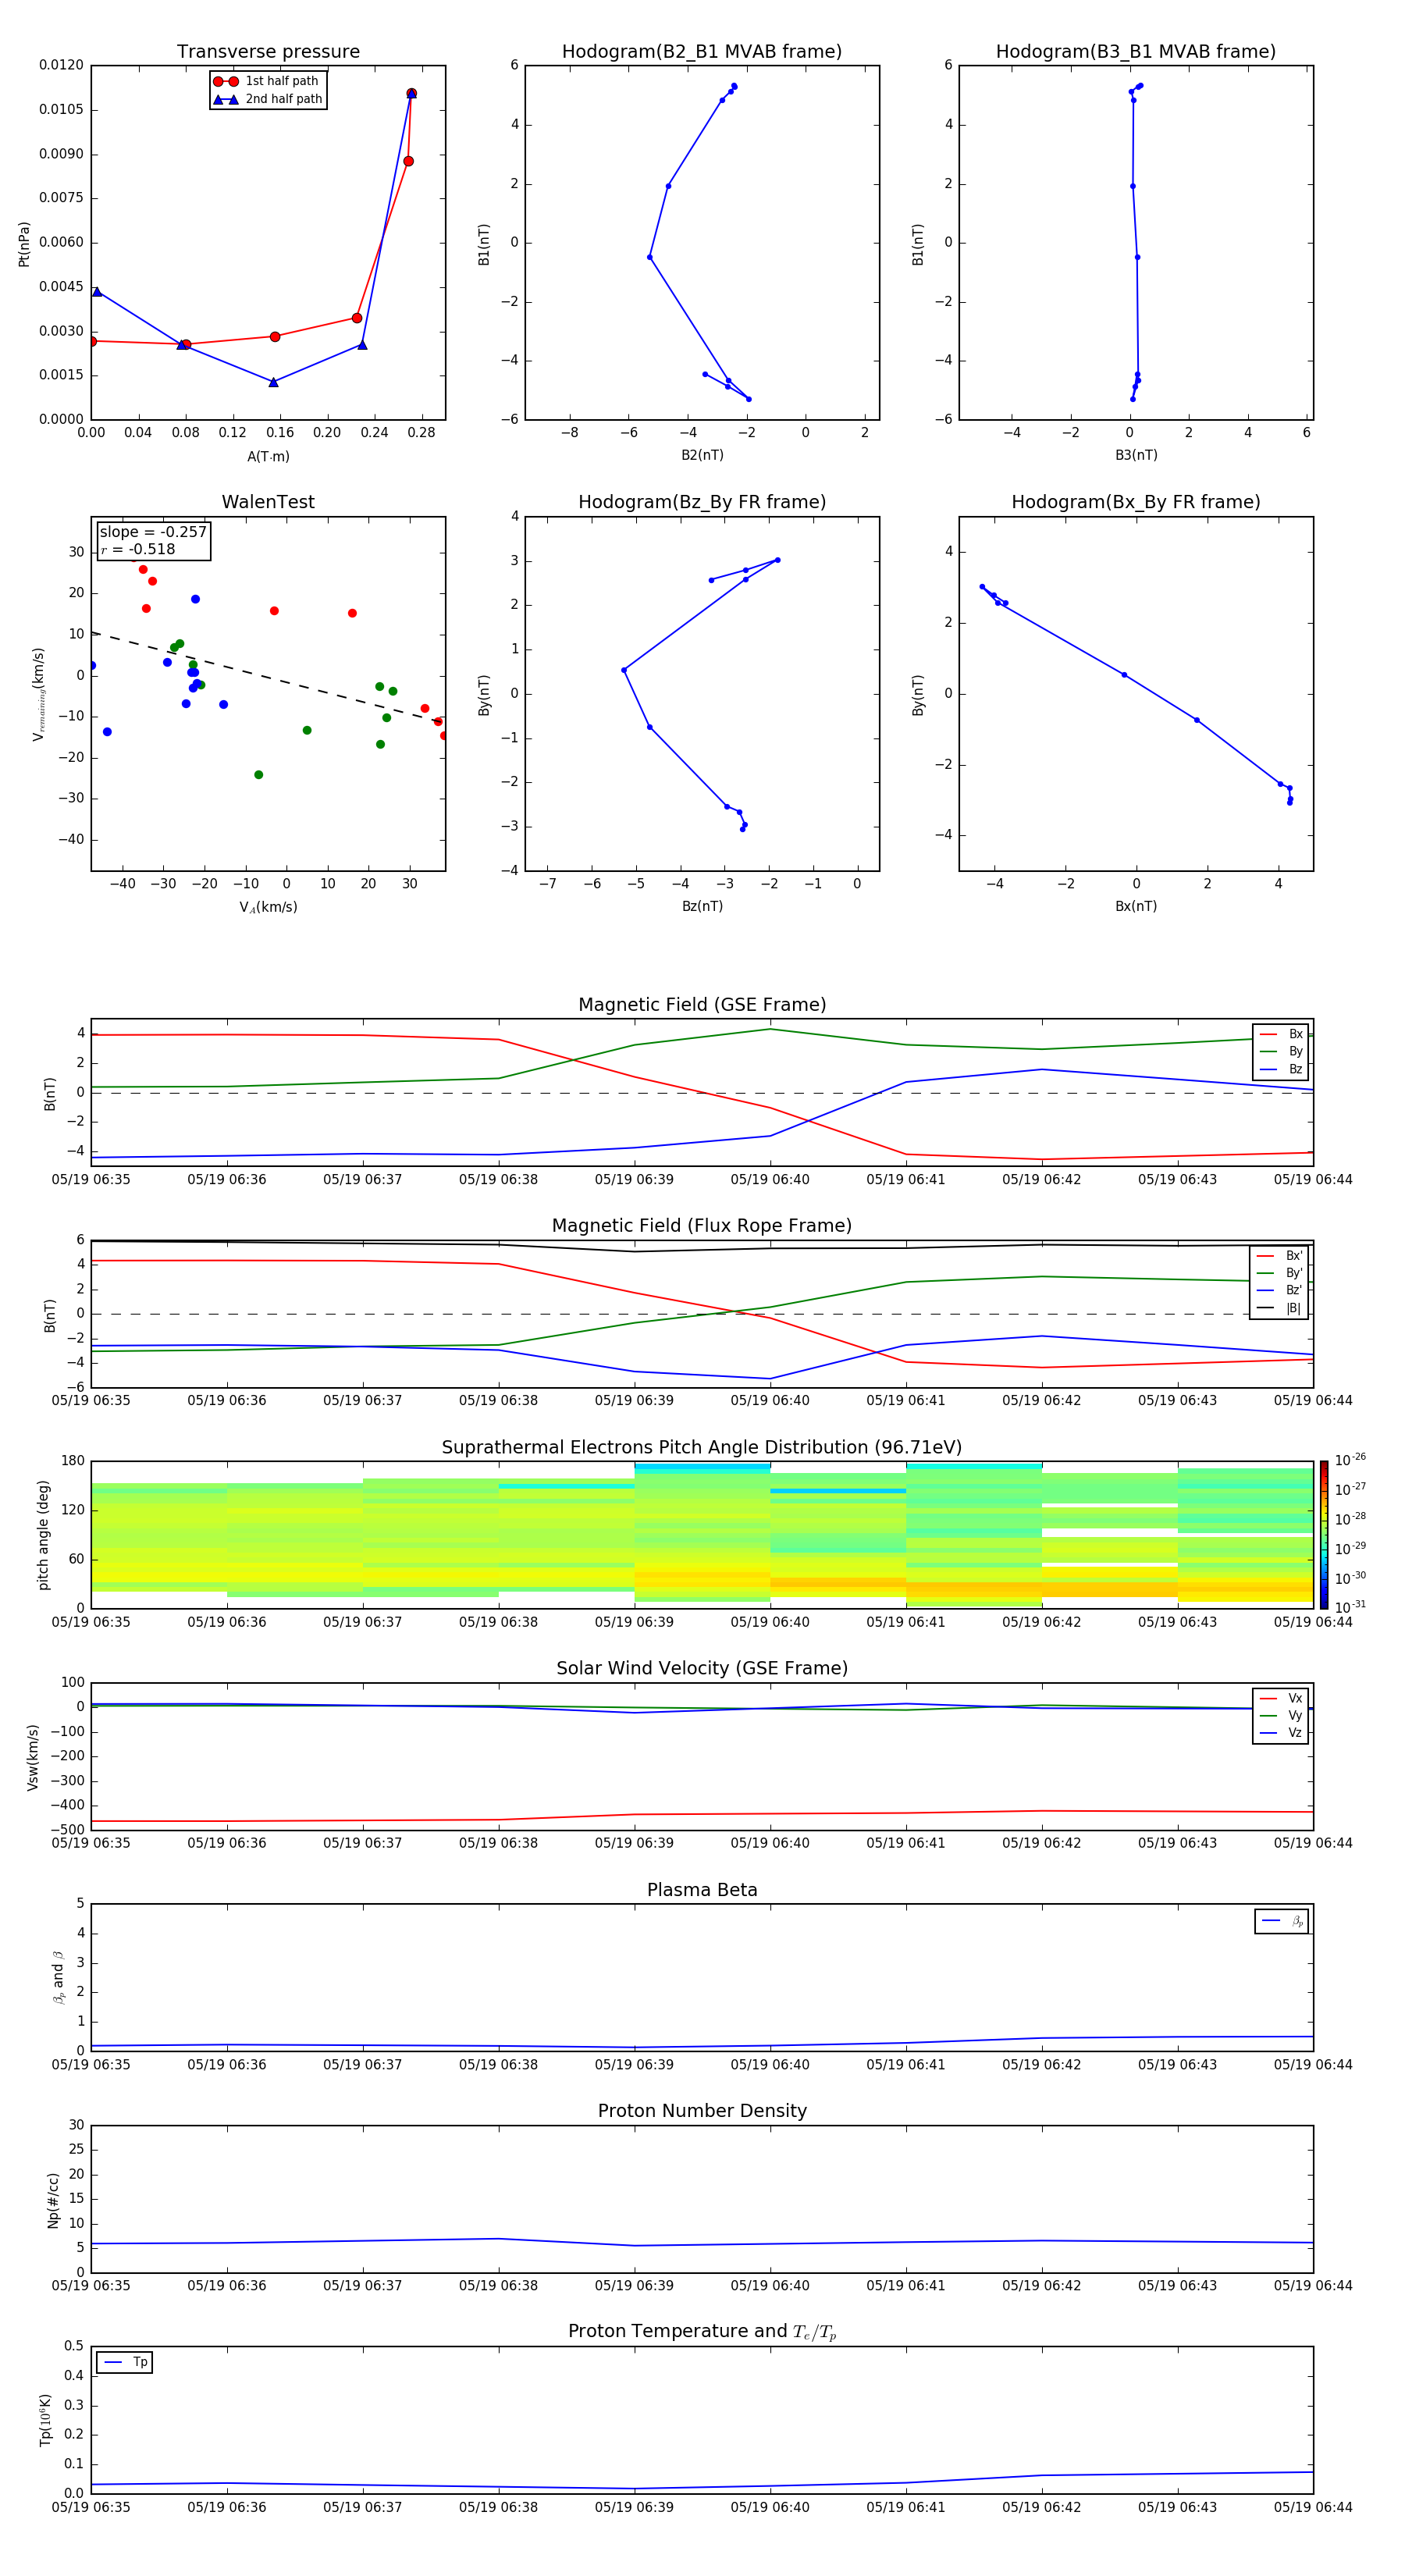Click the 'r = -0.518' annotation
The height and width of the screenshot is (2576, 1405).
138,549
